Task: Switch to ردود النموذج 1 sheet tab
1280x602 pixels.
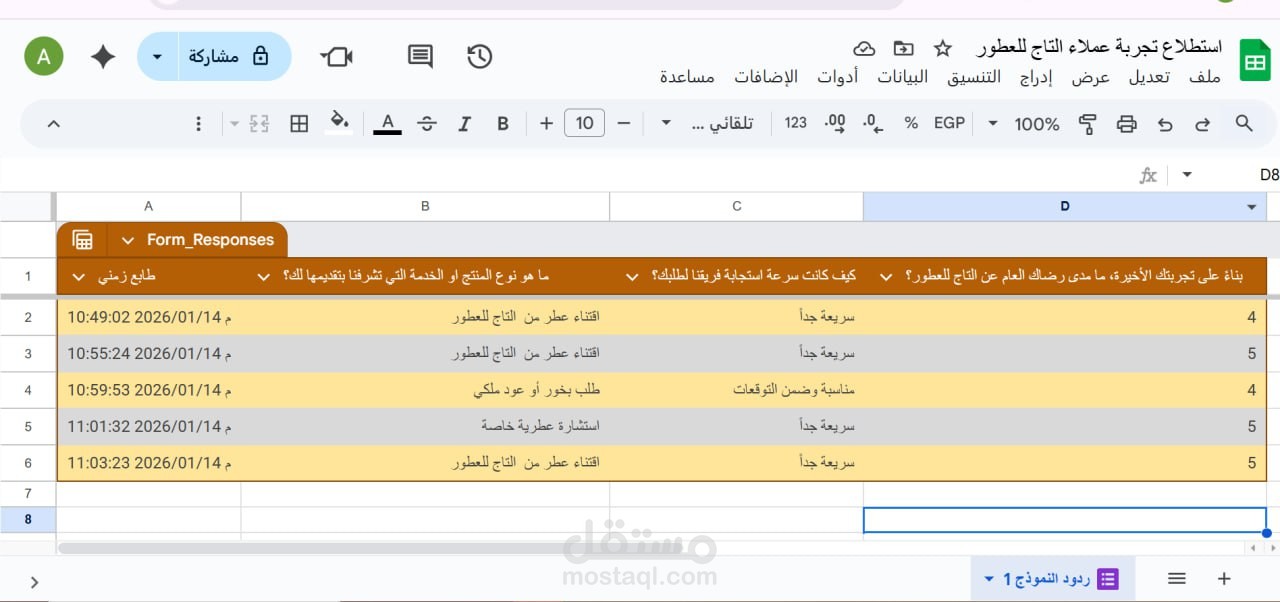Action: (x=1051, y=579)
